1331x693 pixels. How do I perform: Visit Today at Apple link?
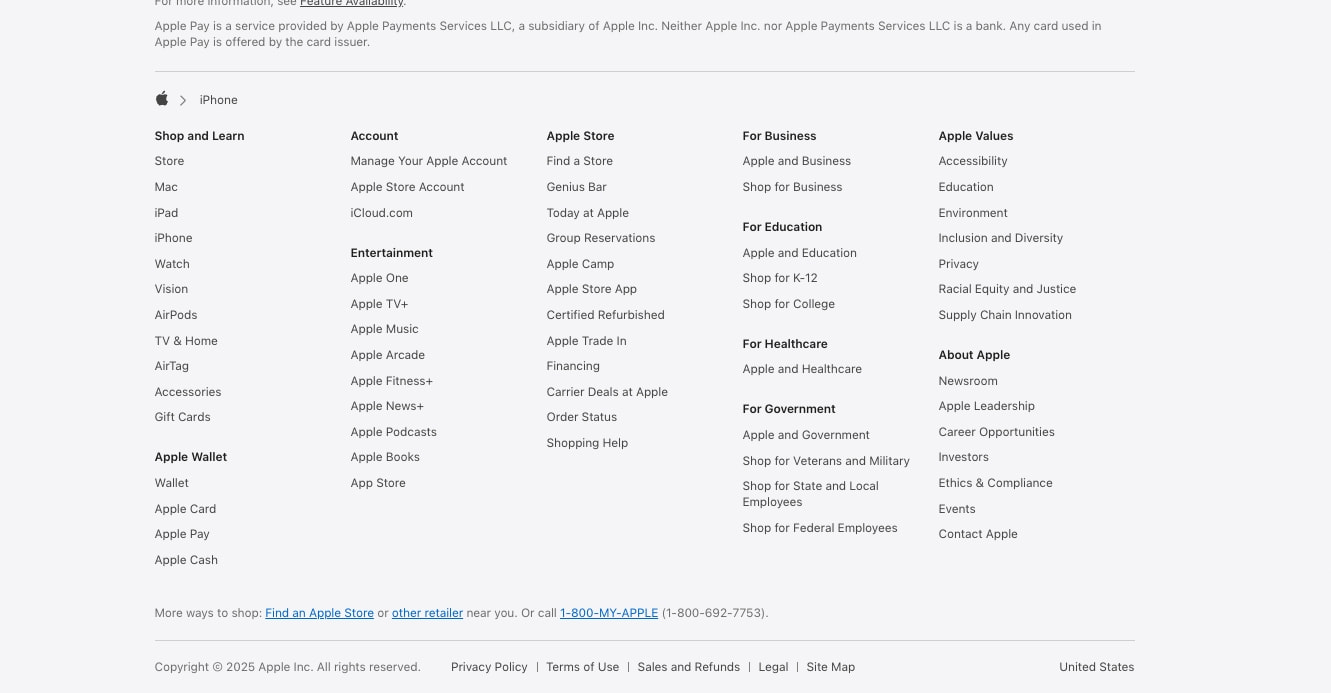587,213
